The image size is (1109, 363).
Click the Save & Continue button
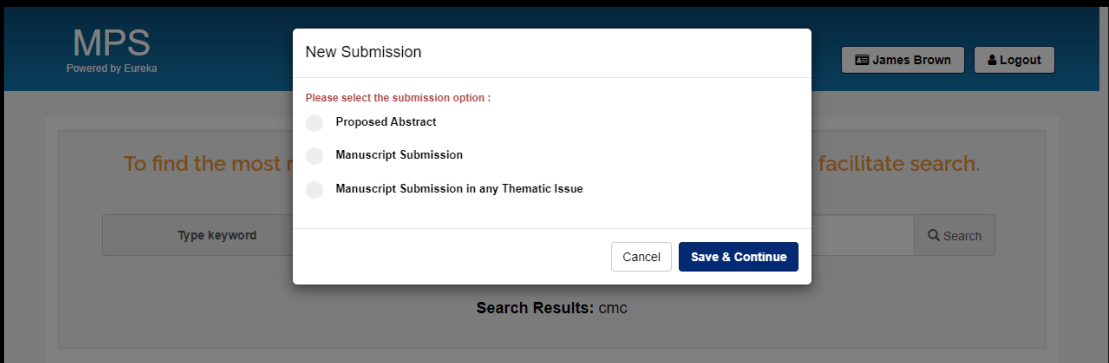[x=738, y=257]
